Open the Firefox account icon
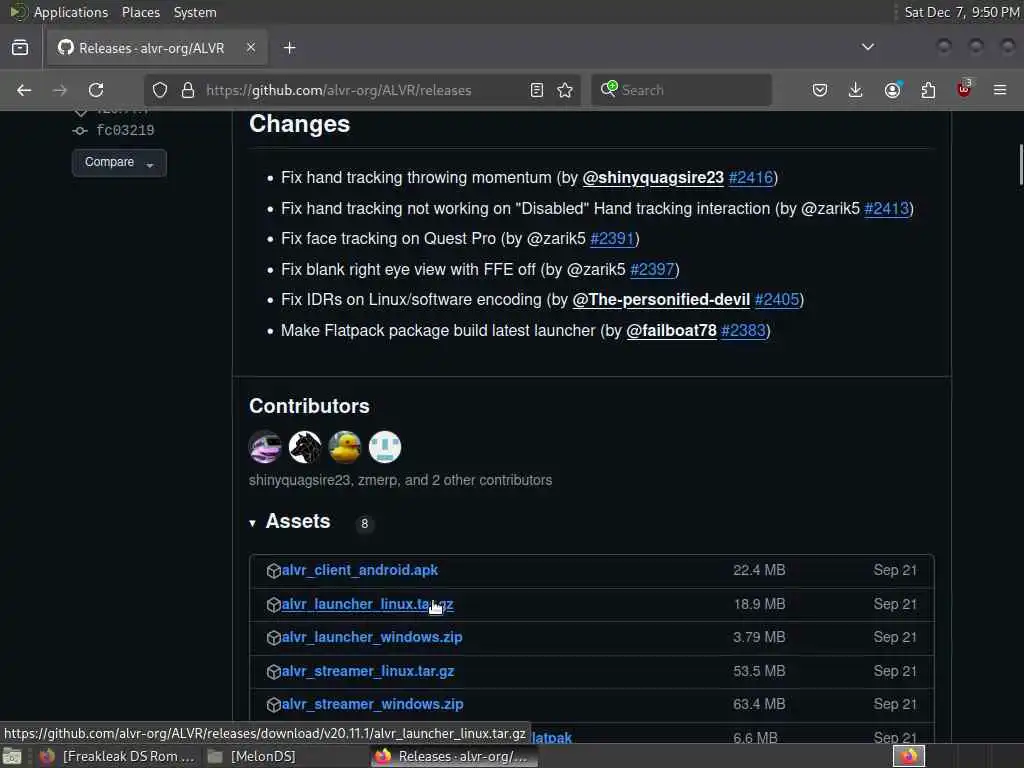 893,90
